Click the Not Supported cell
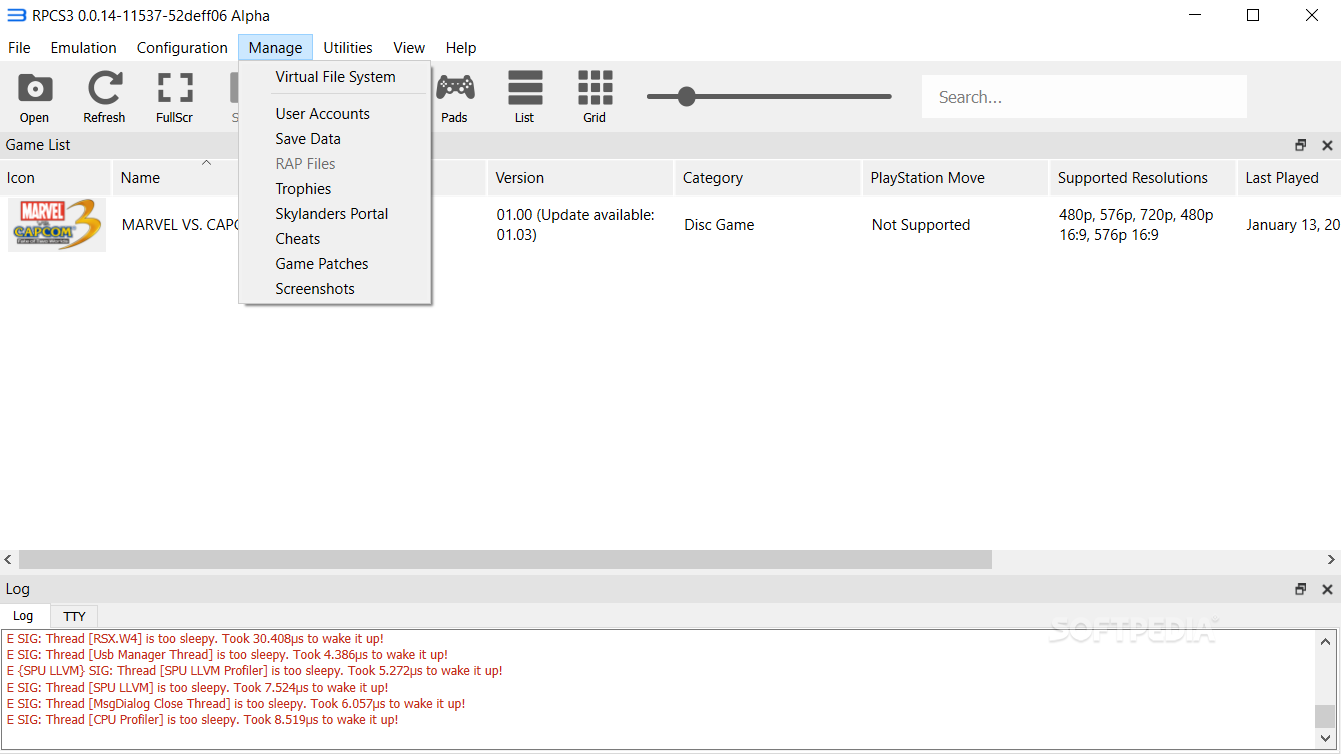This screenshot has height=754, width=1341. tap(921, 225)
